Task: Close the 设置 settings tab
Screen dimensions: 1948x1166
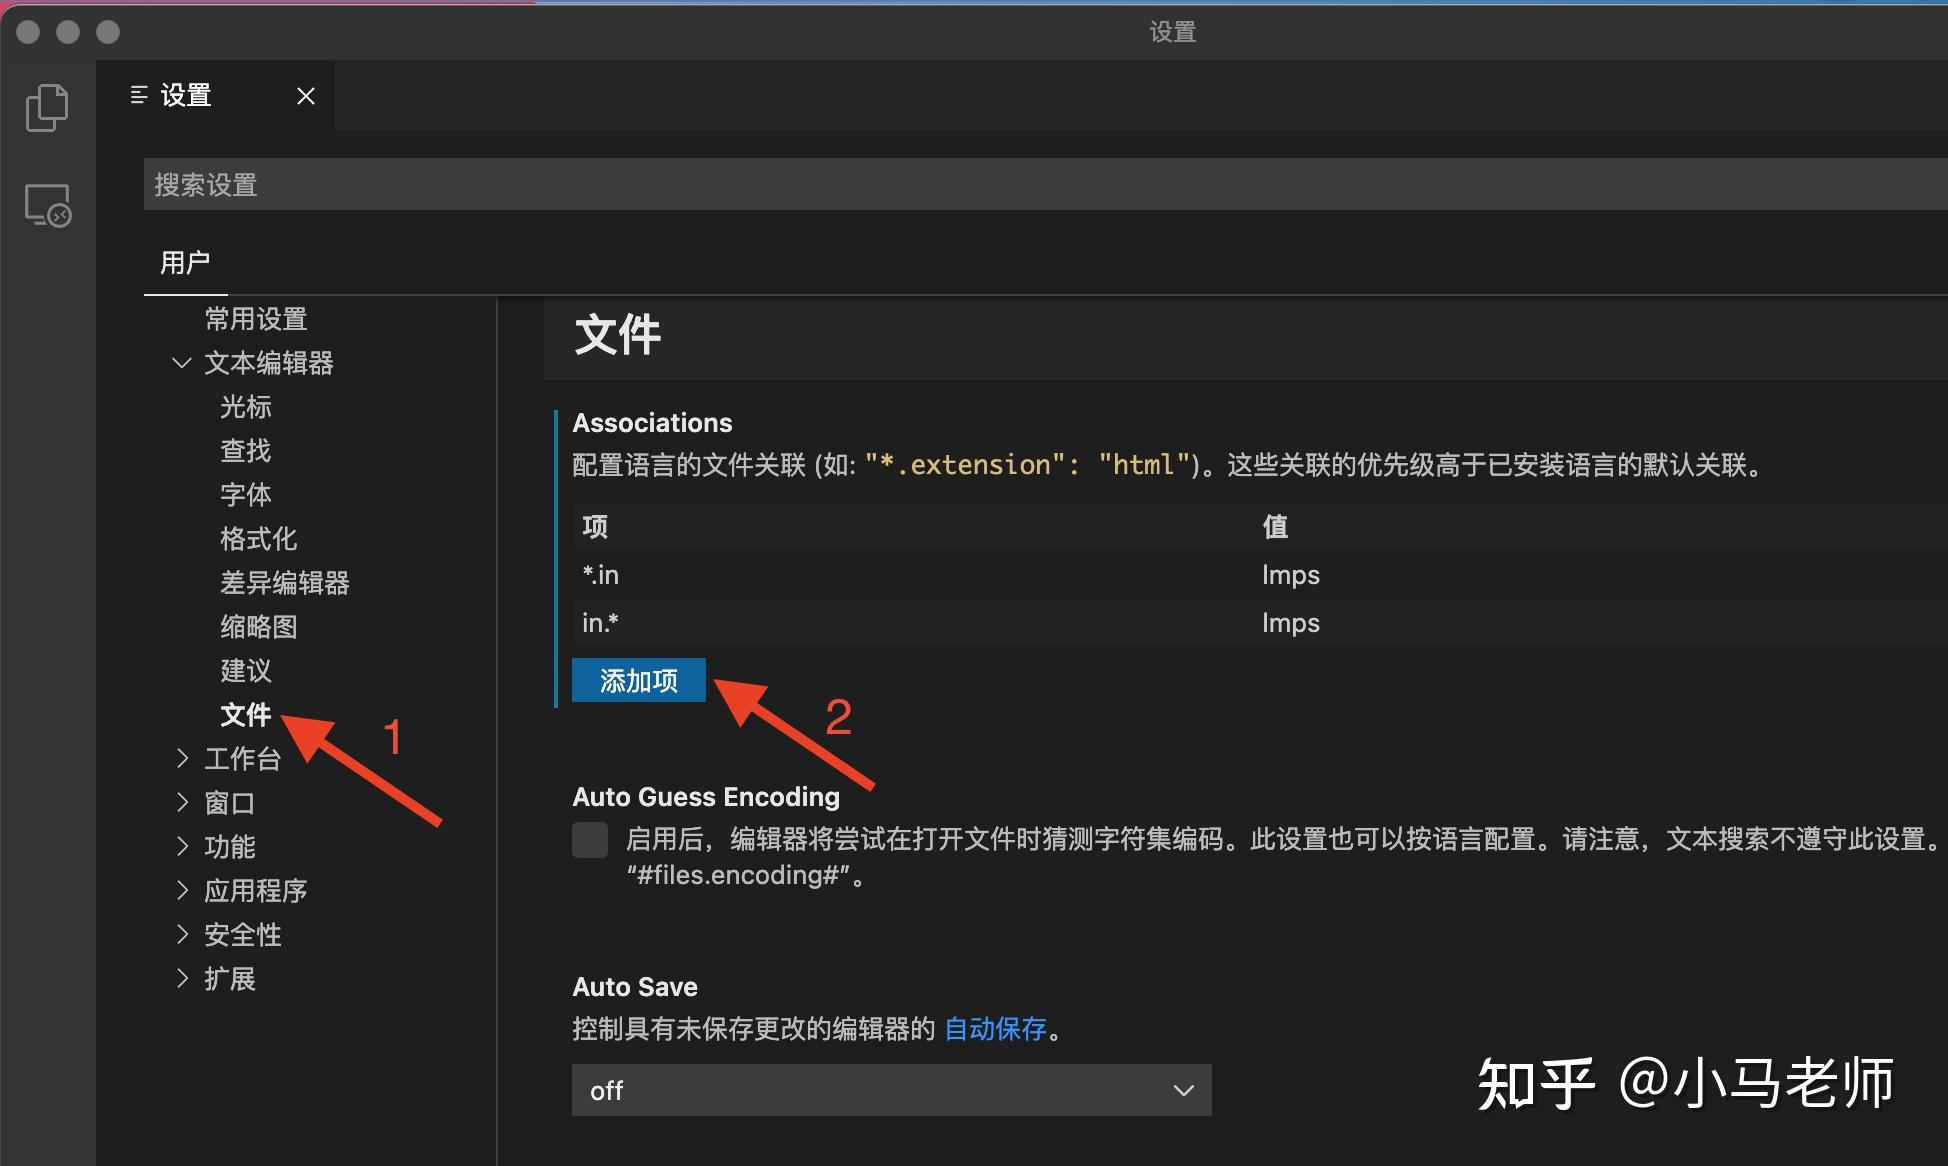Action: (x=305, y=95)
